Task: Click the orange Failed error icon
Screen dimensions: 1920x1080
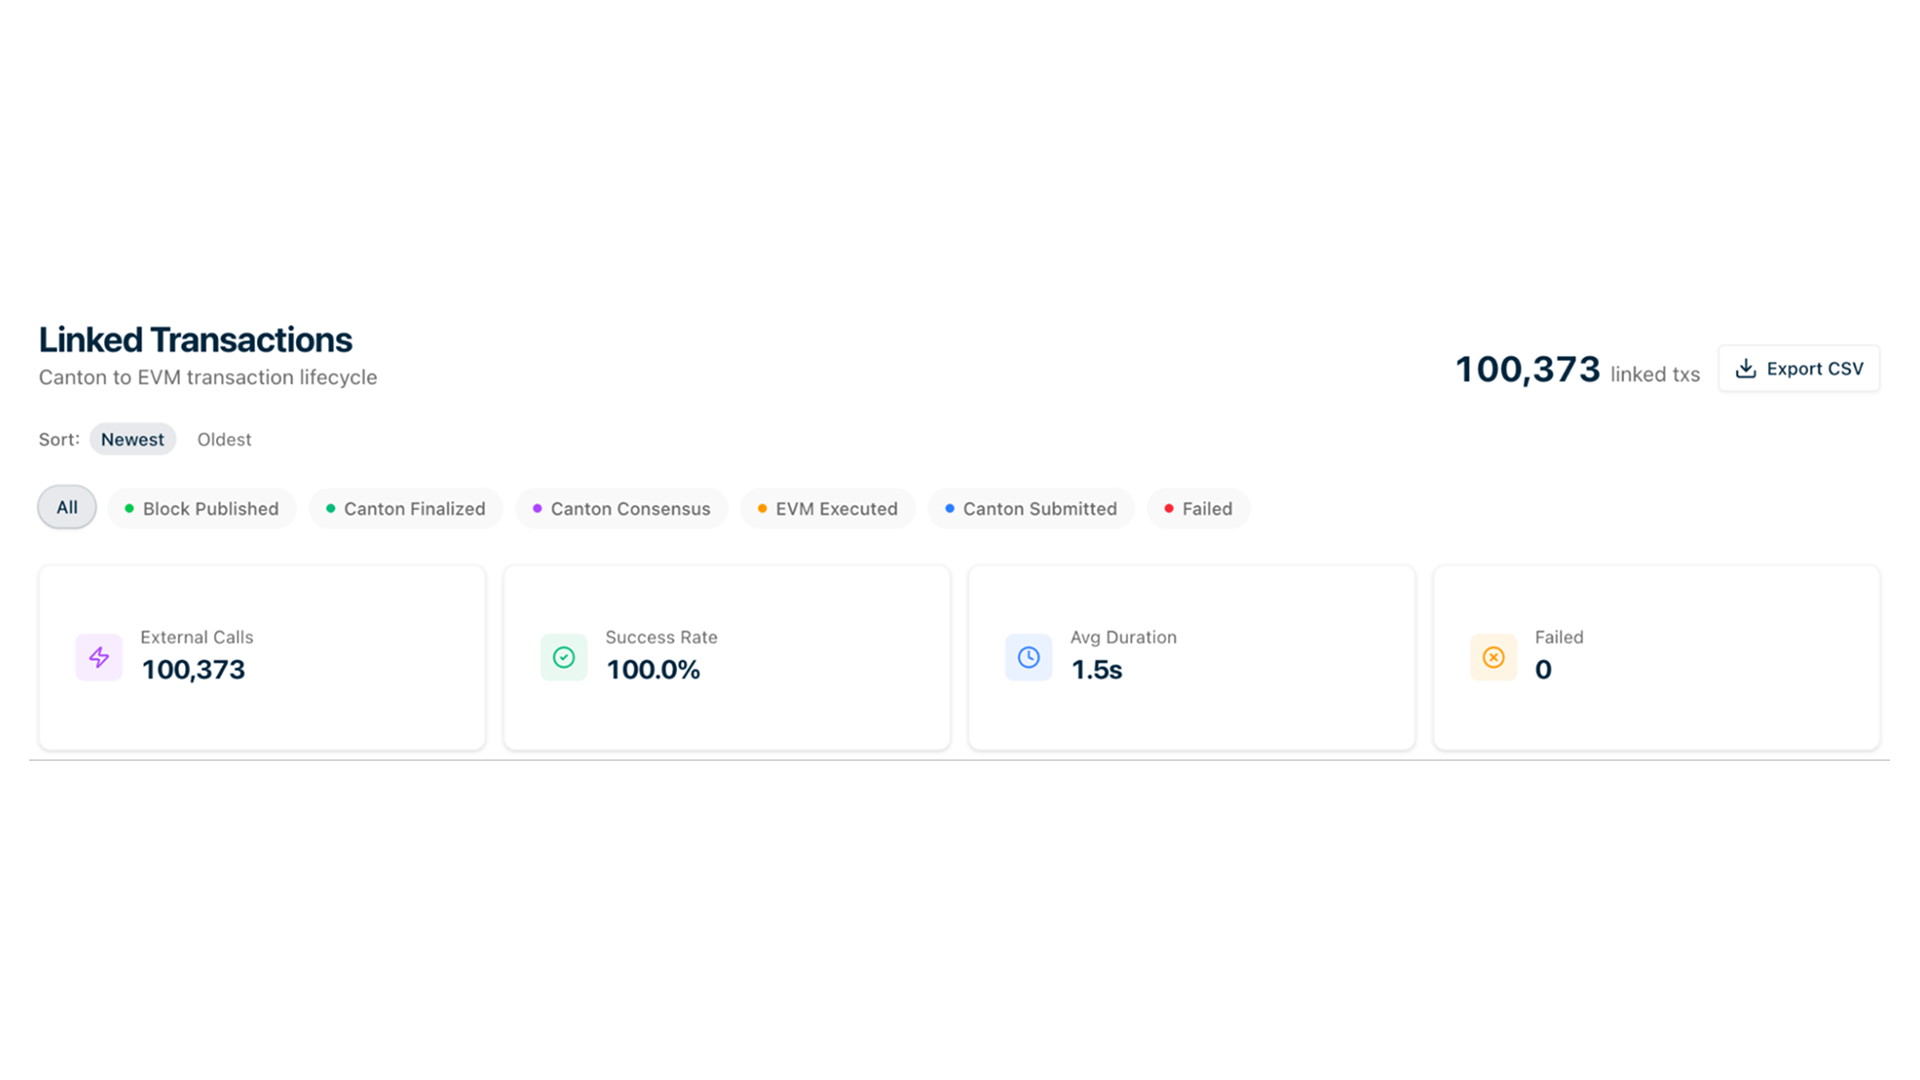Action: [x=1493, y=657]
